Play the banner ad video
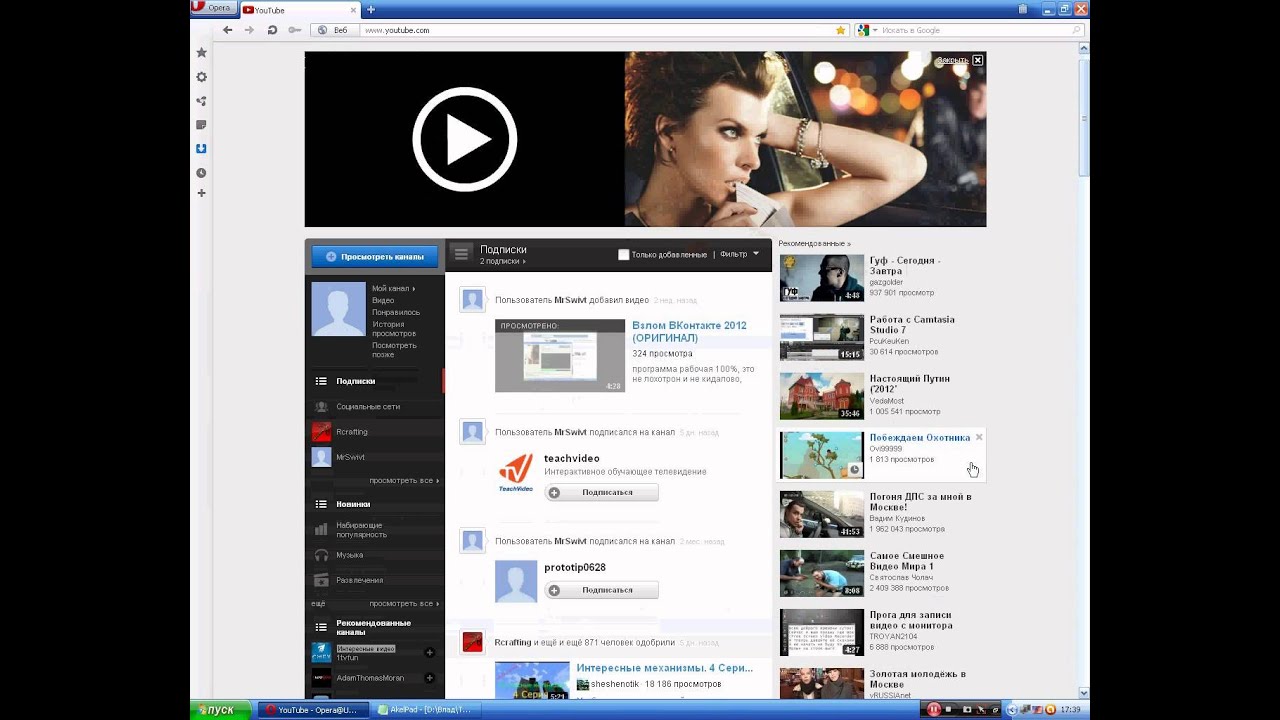Image resolution: width=1280 pixels, height=720 pixels. [465, 139]
